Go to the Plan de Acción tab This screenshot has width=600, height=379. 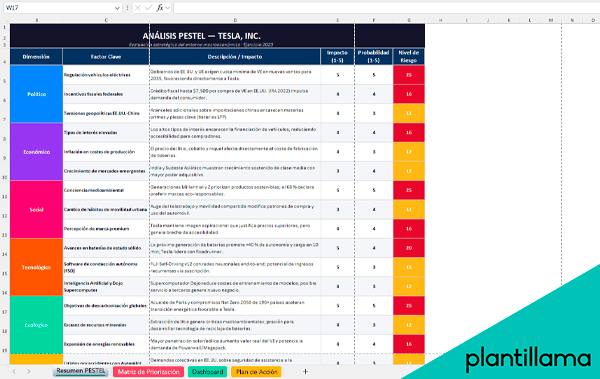click(x=256, y=372)
